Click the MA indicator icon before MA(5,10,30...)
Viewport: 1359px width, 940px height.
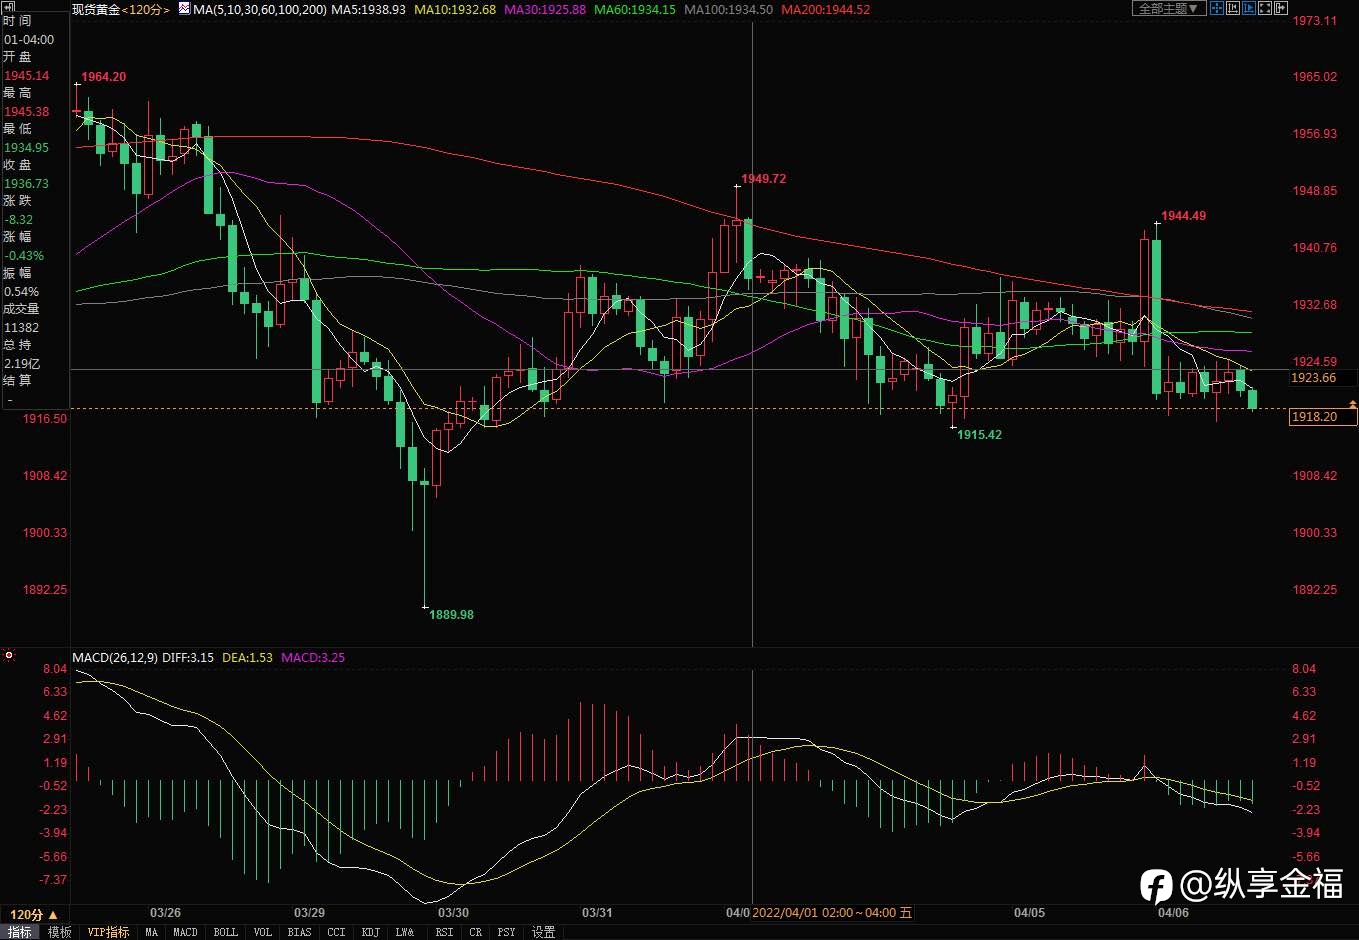click(184, 9)
